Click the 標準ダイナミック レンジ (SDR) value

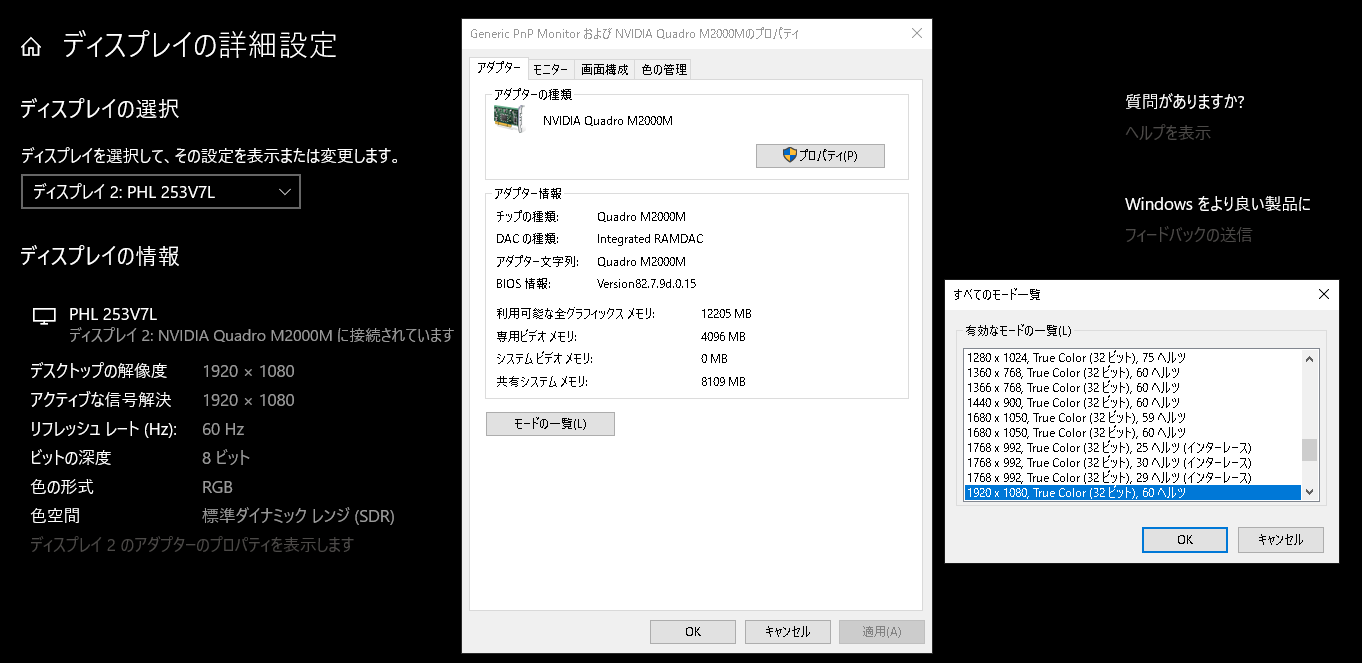tap(298, 516)
